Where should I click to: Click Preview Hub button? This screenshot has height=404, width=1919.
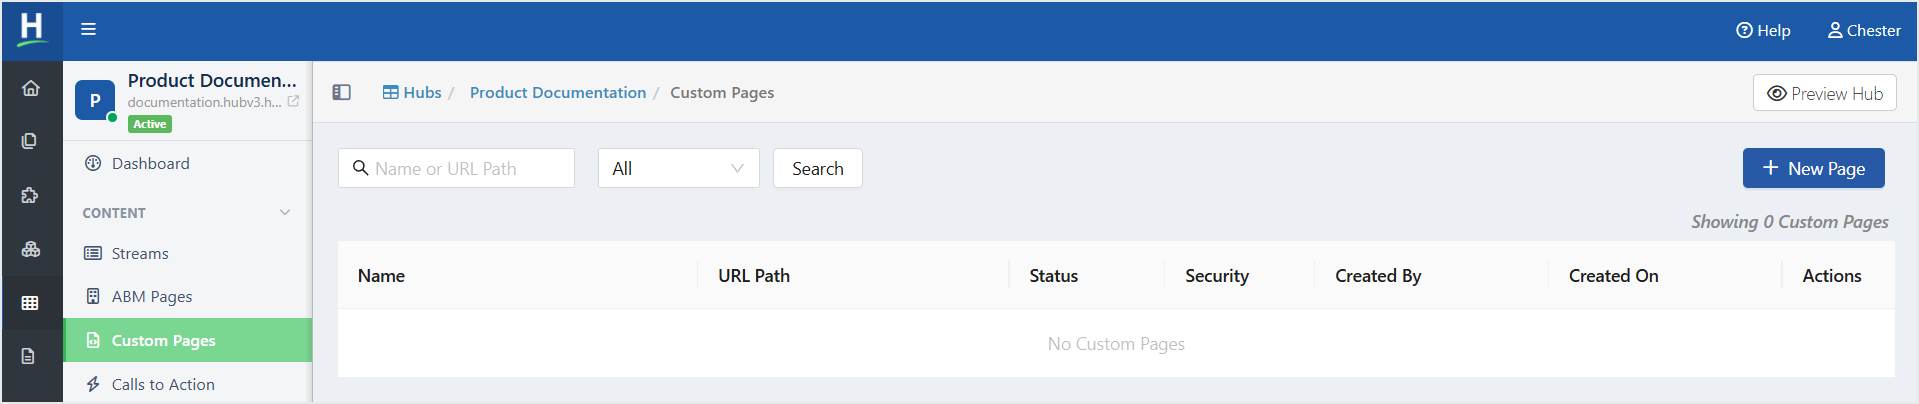click(1824, 93)
